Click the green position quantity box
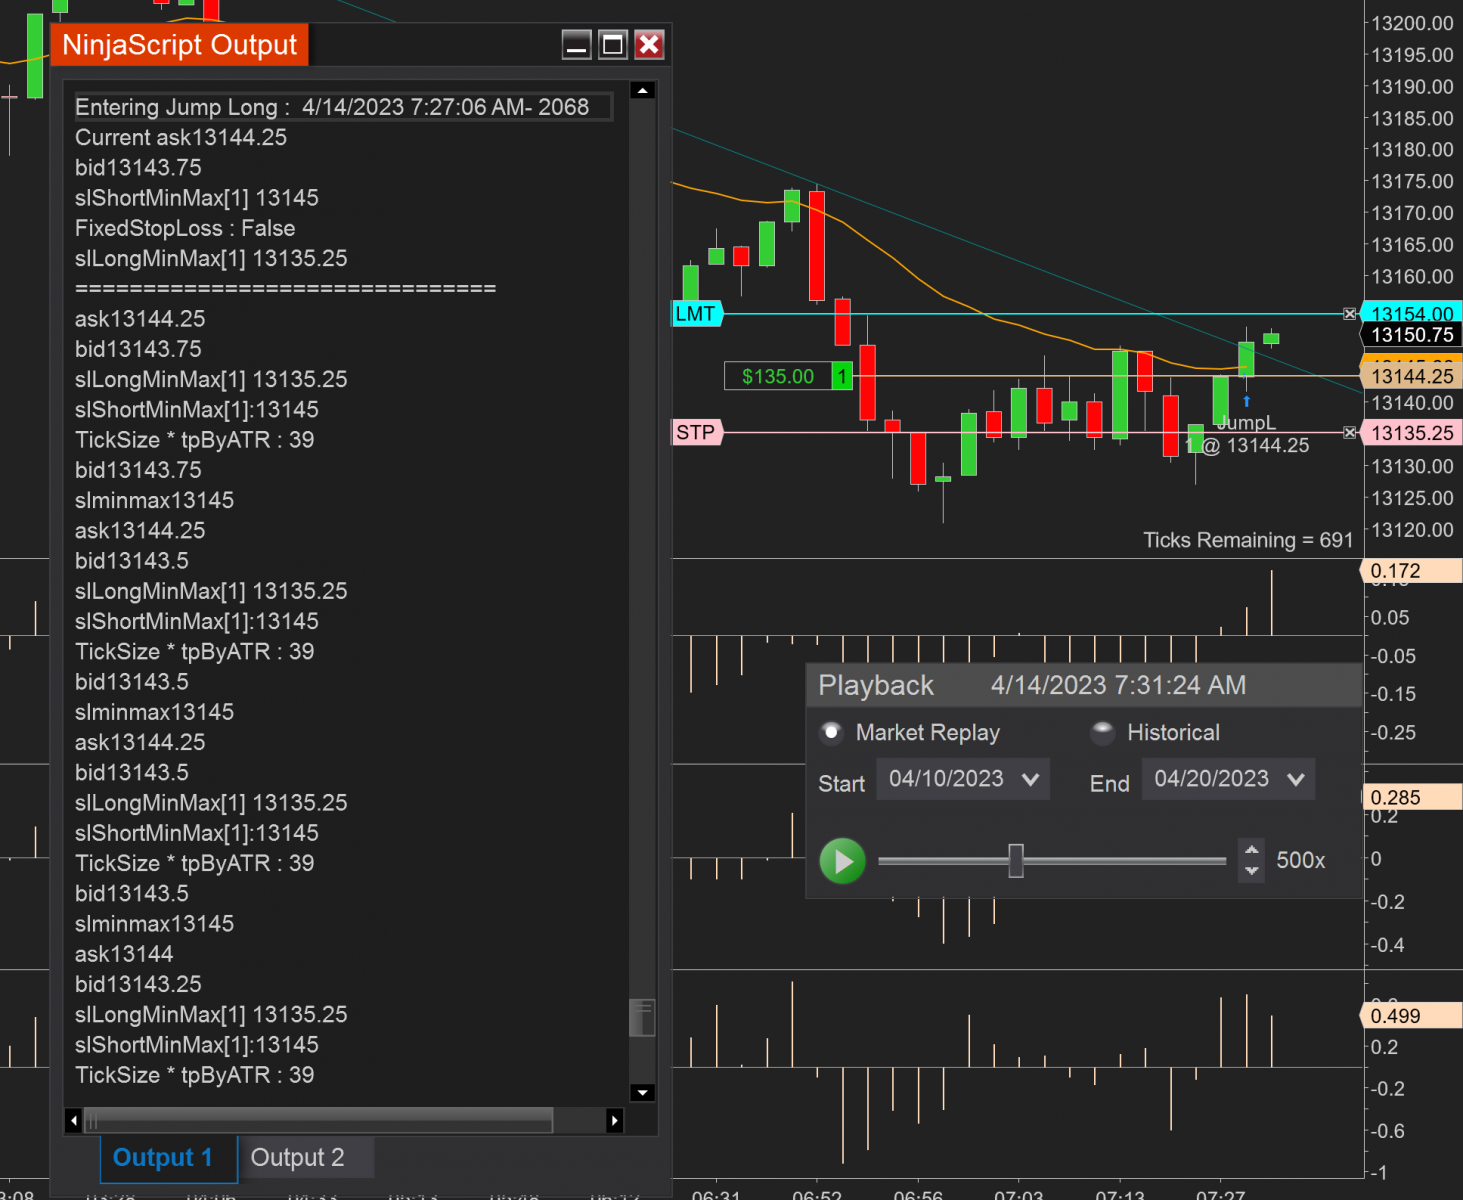This screenshot has width=1463, height=1200. click(x=843, y=377)
